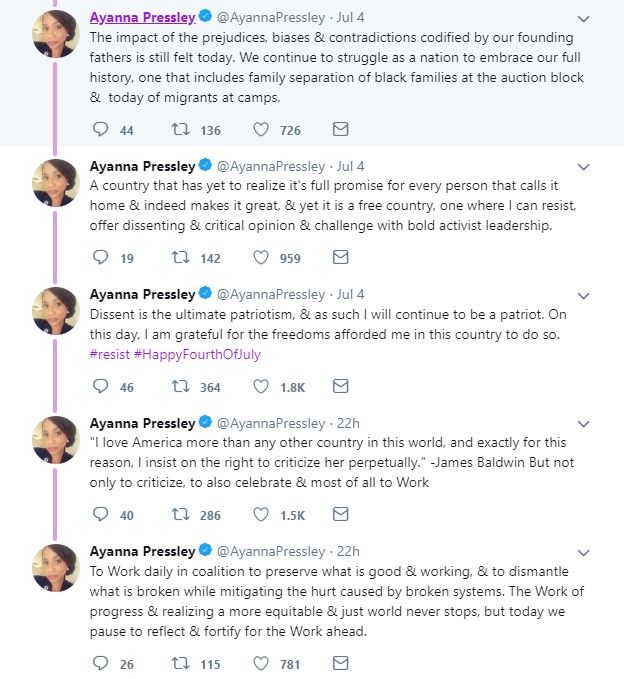Open the #resist hashtag

pos(110,354)
